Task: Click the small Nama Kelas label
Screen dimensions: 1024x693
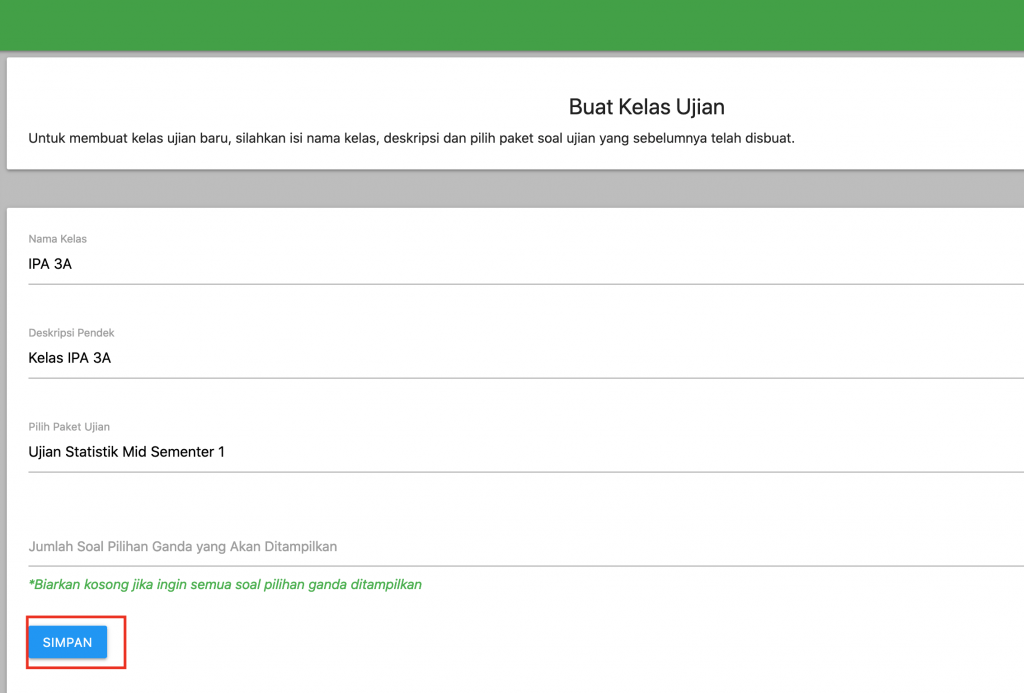Action: [x=58, y=239]
